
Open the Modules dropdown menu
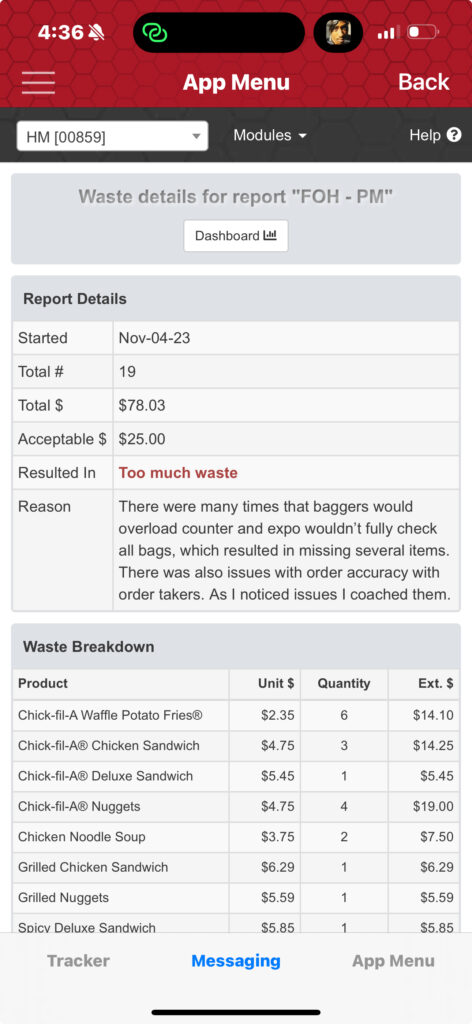pos(270,135)
